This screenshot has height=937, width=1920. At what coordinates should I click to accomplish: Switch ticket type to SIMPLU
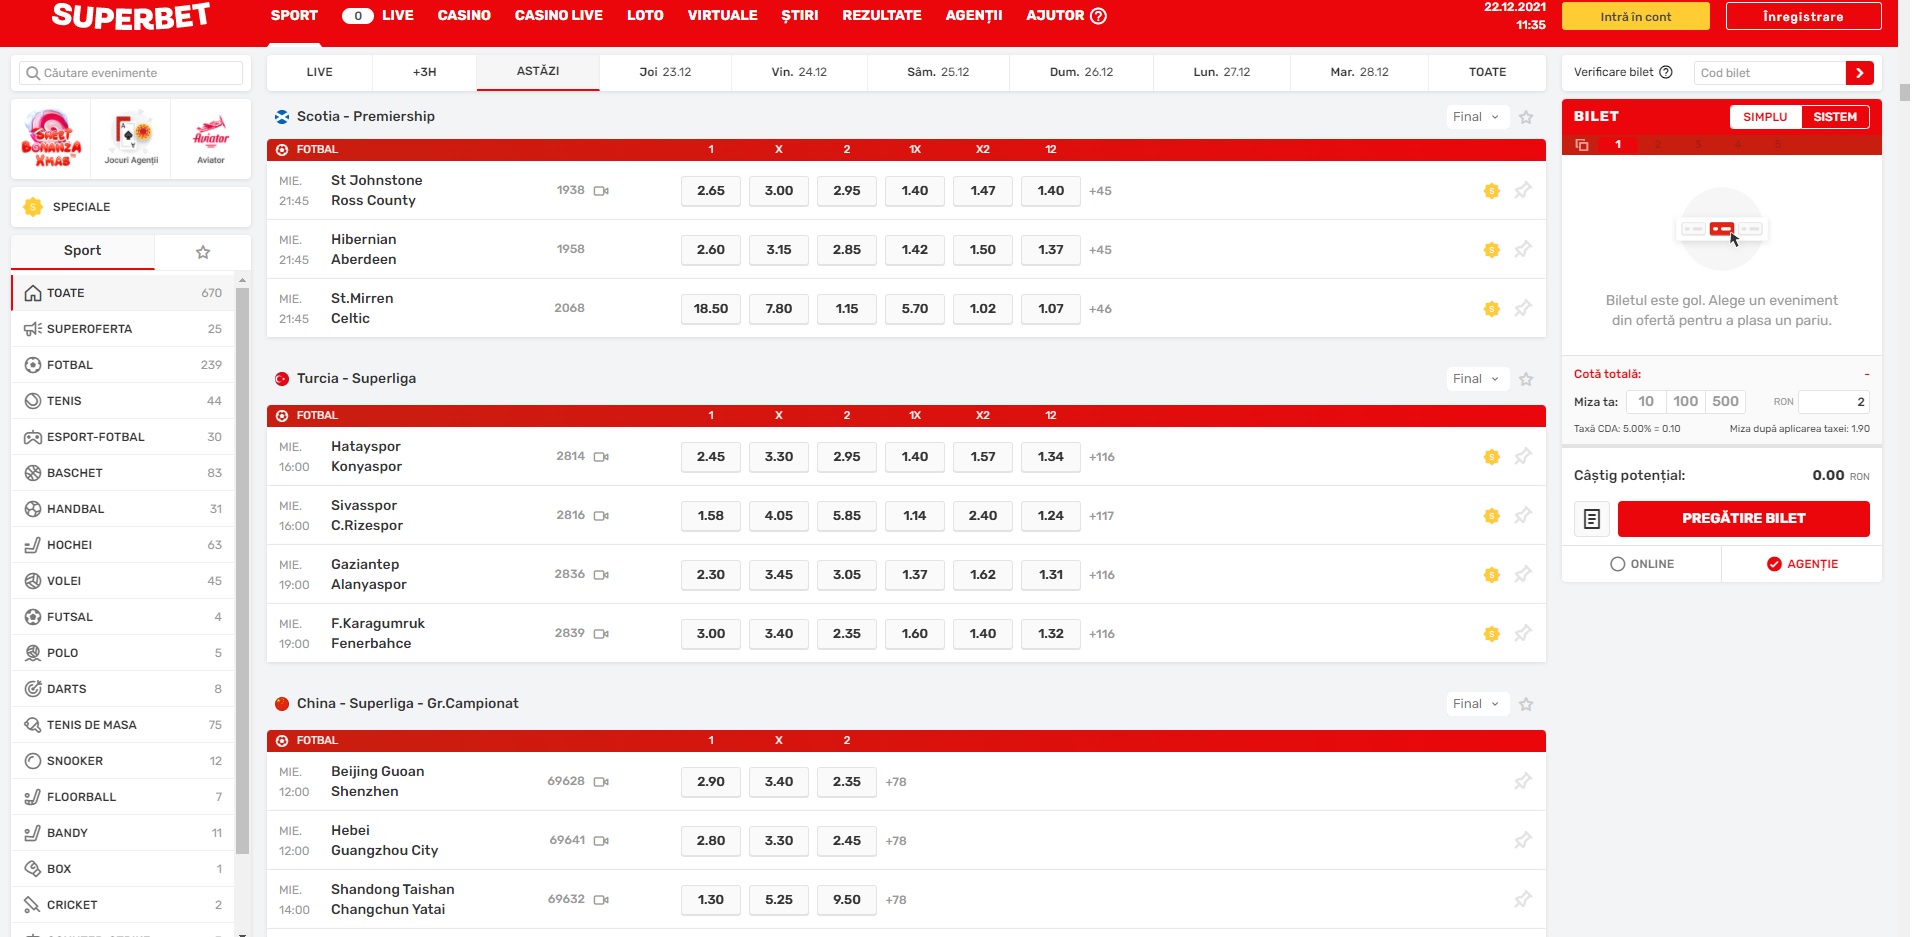tap(1765, 117)
